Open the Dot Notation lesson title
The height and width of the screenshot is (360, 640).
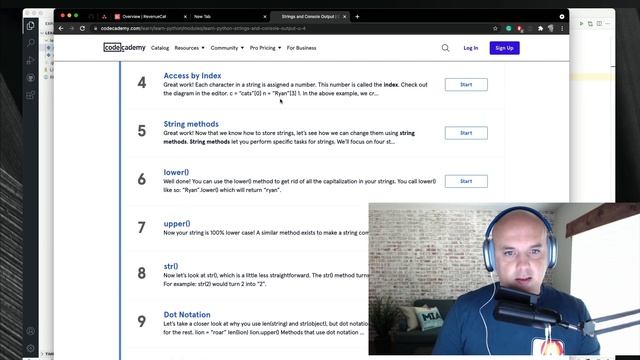(x=187, y=315)
